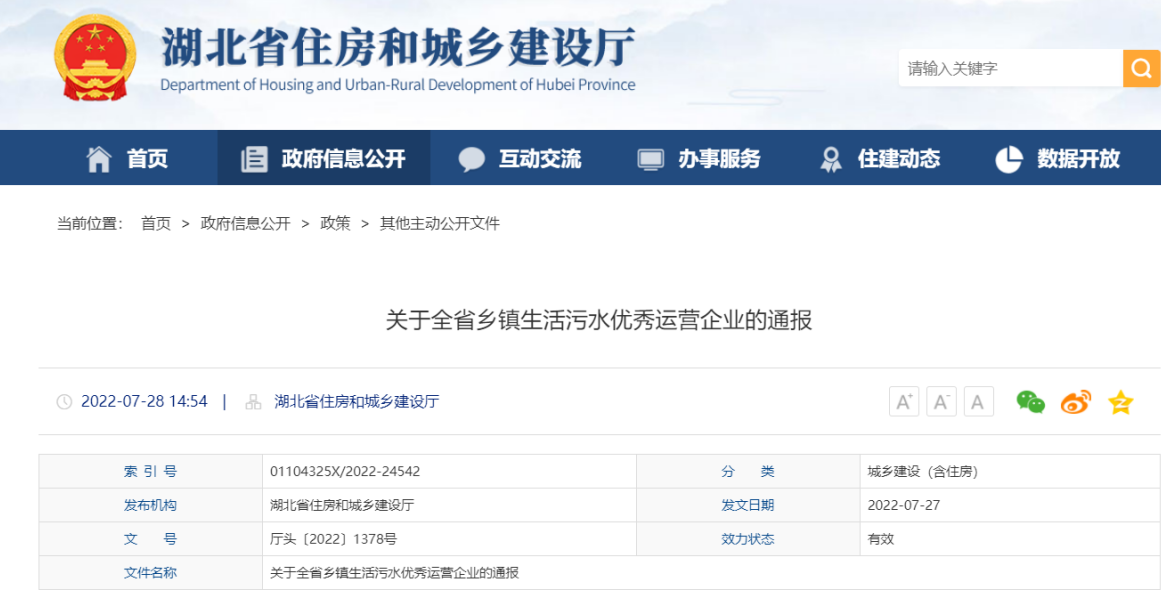Click the validity status 有效
1161x594 pixels.
880,539
